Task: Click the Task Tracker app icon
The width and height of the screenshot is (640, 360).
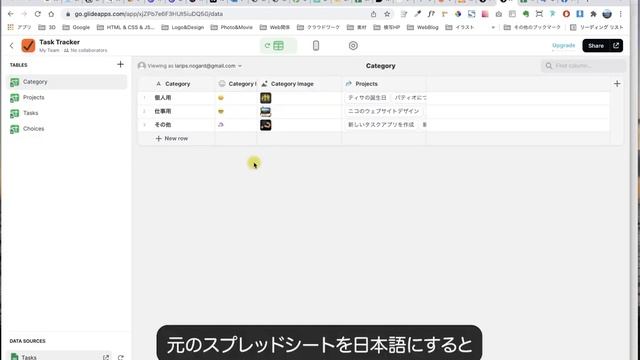Action: coord(28,46)
